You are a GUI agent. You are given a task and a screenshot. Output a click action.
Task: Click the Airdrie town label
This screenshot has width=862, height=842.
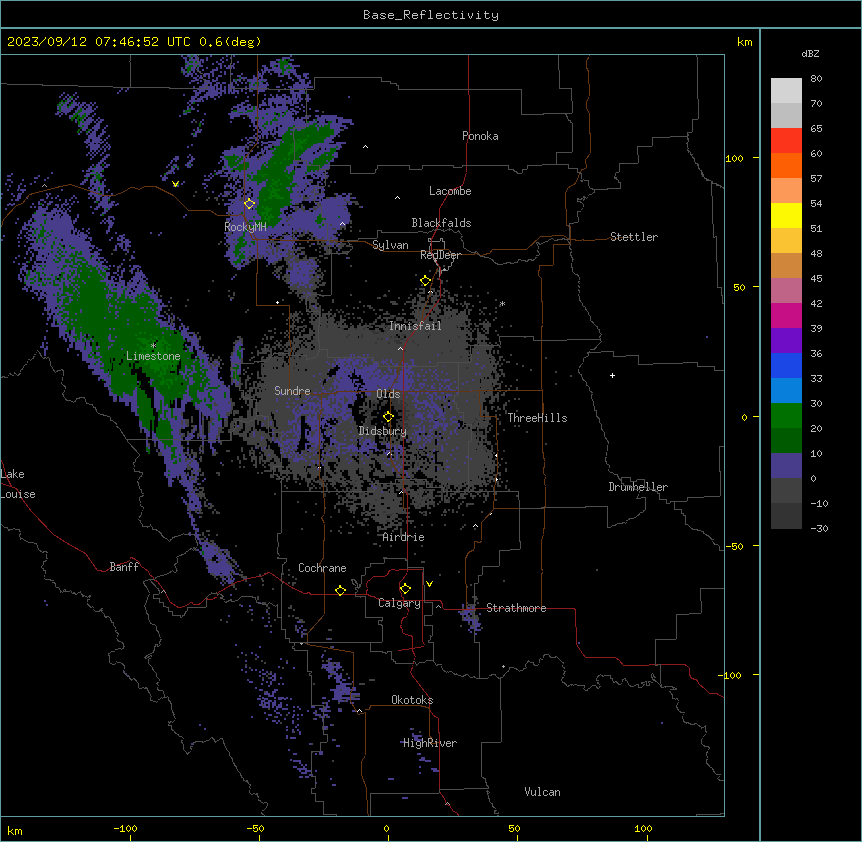coord(404,537)
